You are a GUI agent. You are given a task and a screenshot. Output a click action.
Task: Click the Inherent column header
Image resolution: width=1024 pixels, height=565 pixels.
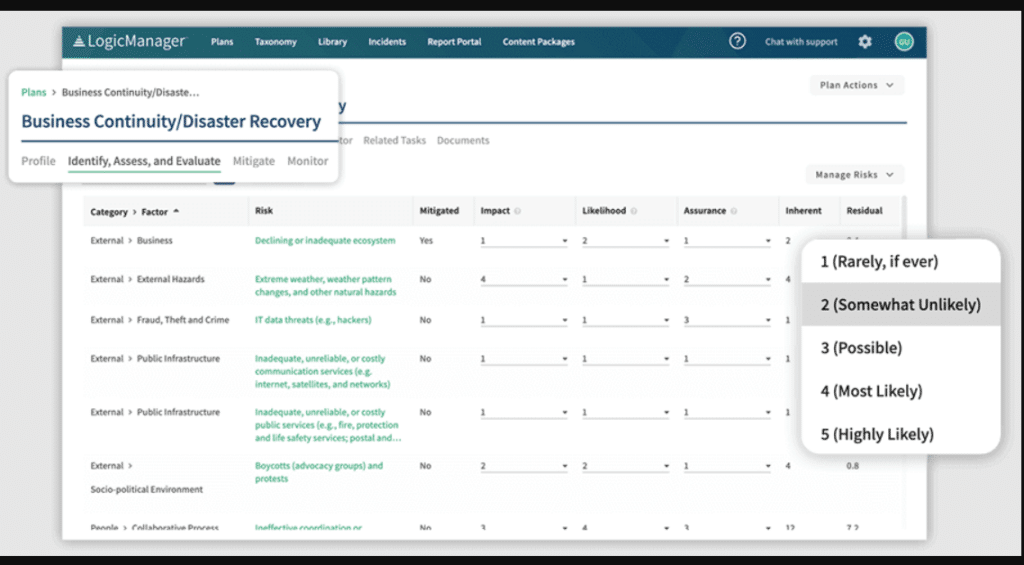pos(803,211)
